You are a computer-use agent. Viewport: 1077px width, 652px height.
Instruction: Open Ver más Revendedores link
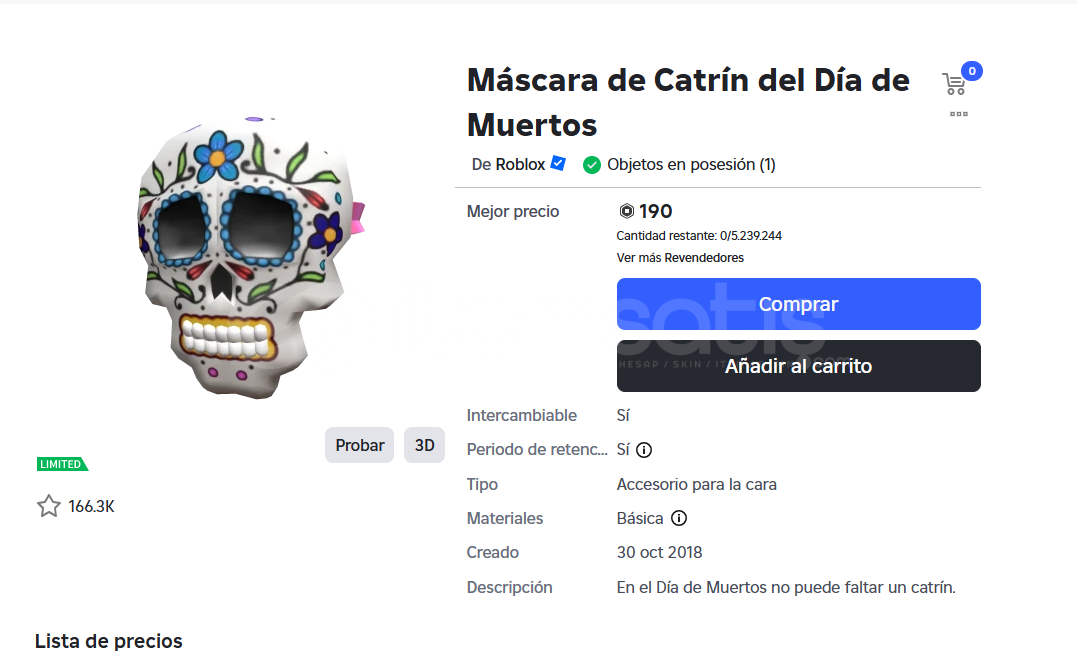click(680, 257)
